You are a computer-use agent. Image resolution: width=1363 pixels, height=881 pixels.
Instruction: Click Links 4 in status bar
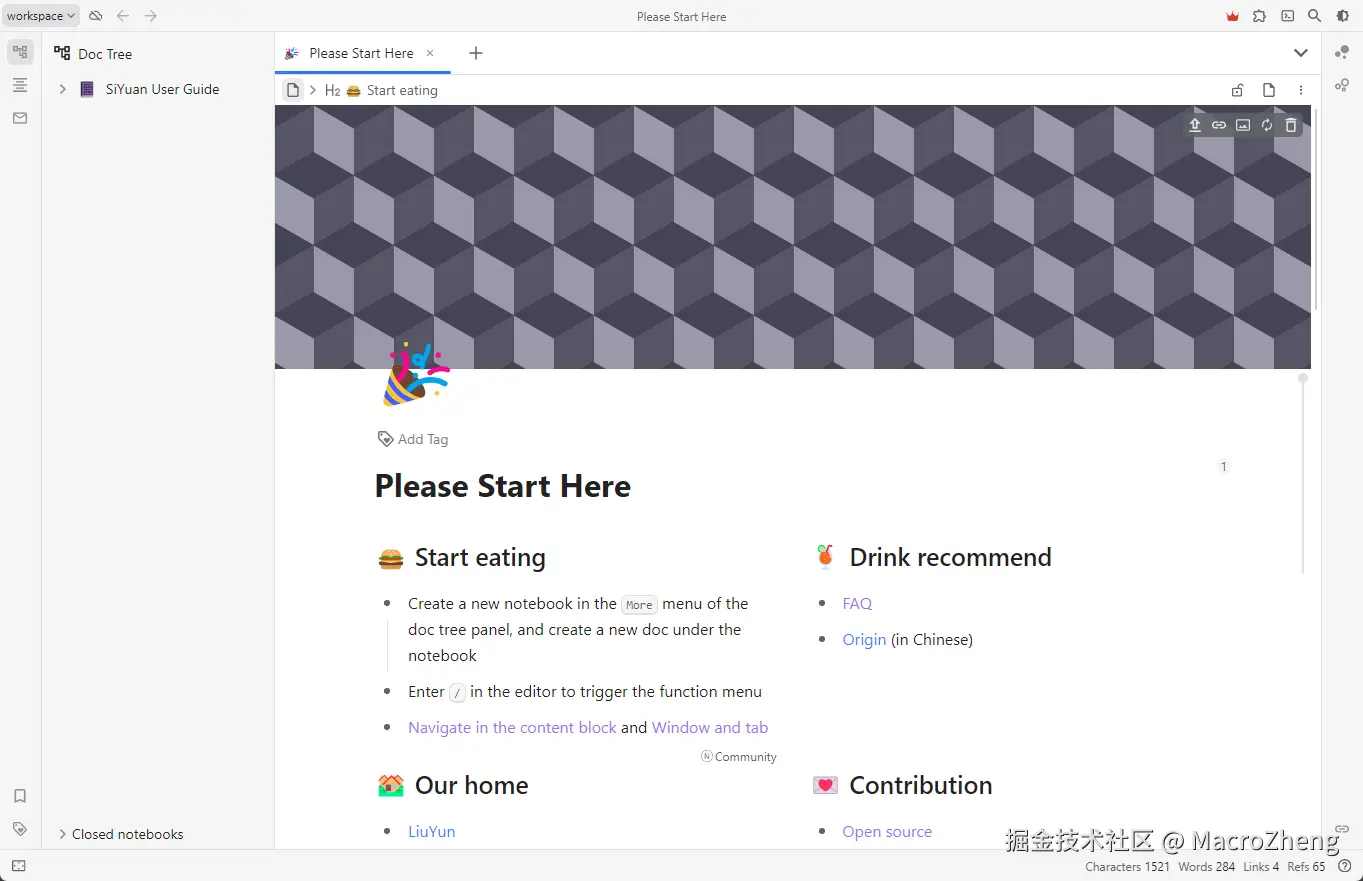coord(1261,867)
